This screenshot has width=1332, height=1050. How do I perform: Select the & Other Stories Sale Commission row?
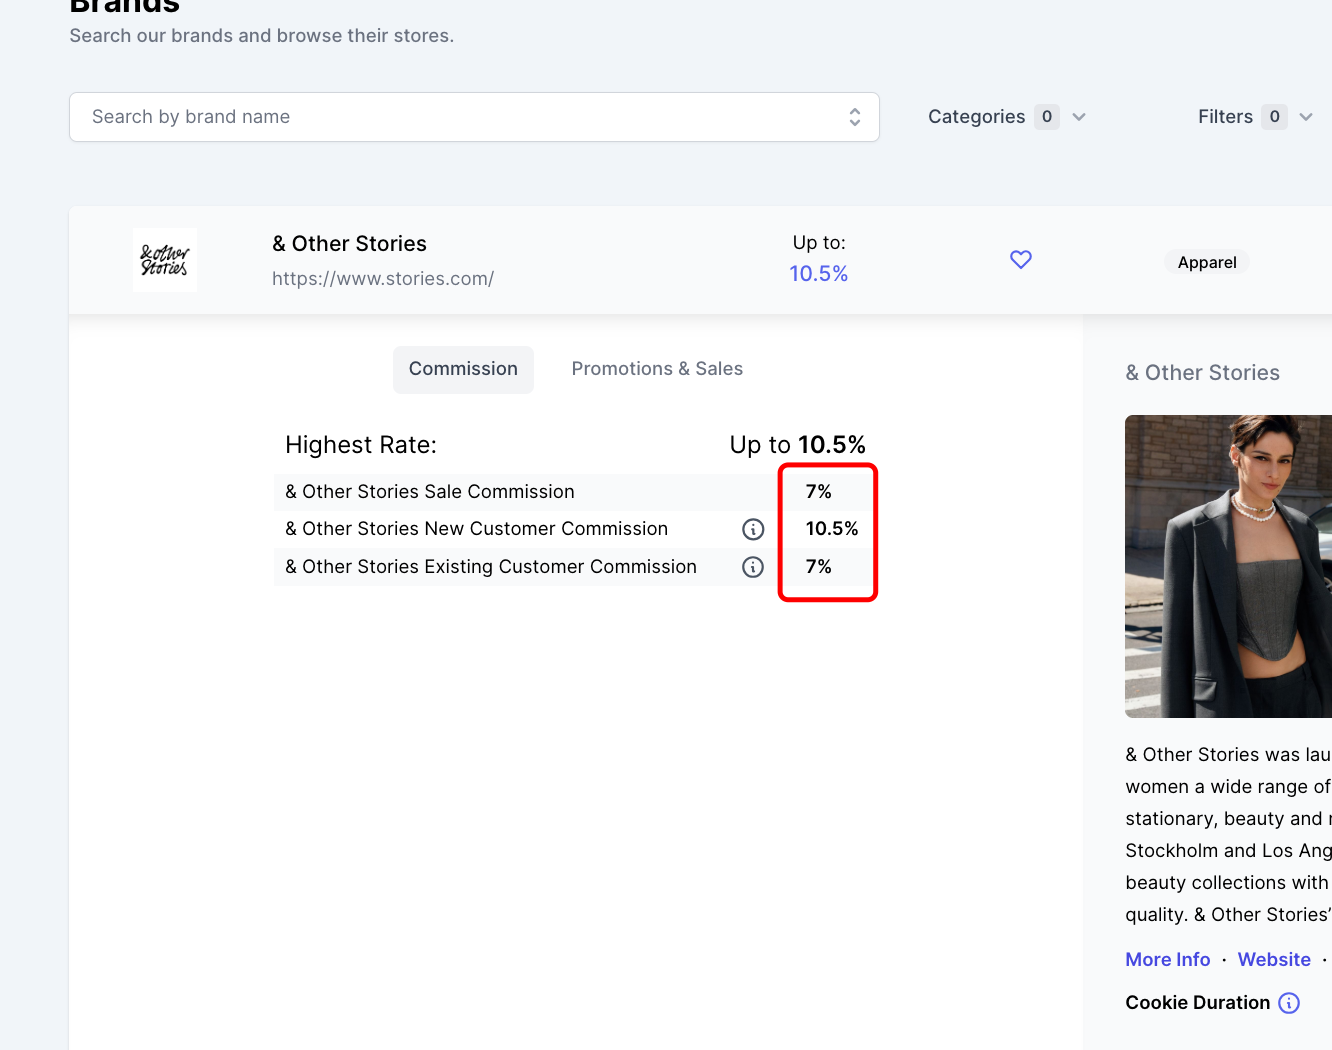(x=573, y=492)
